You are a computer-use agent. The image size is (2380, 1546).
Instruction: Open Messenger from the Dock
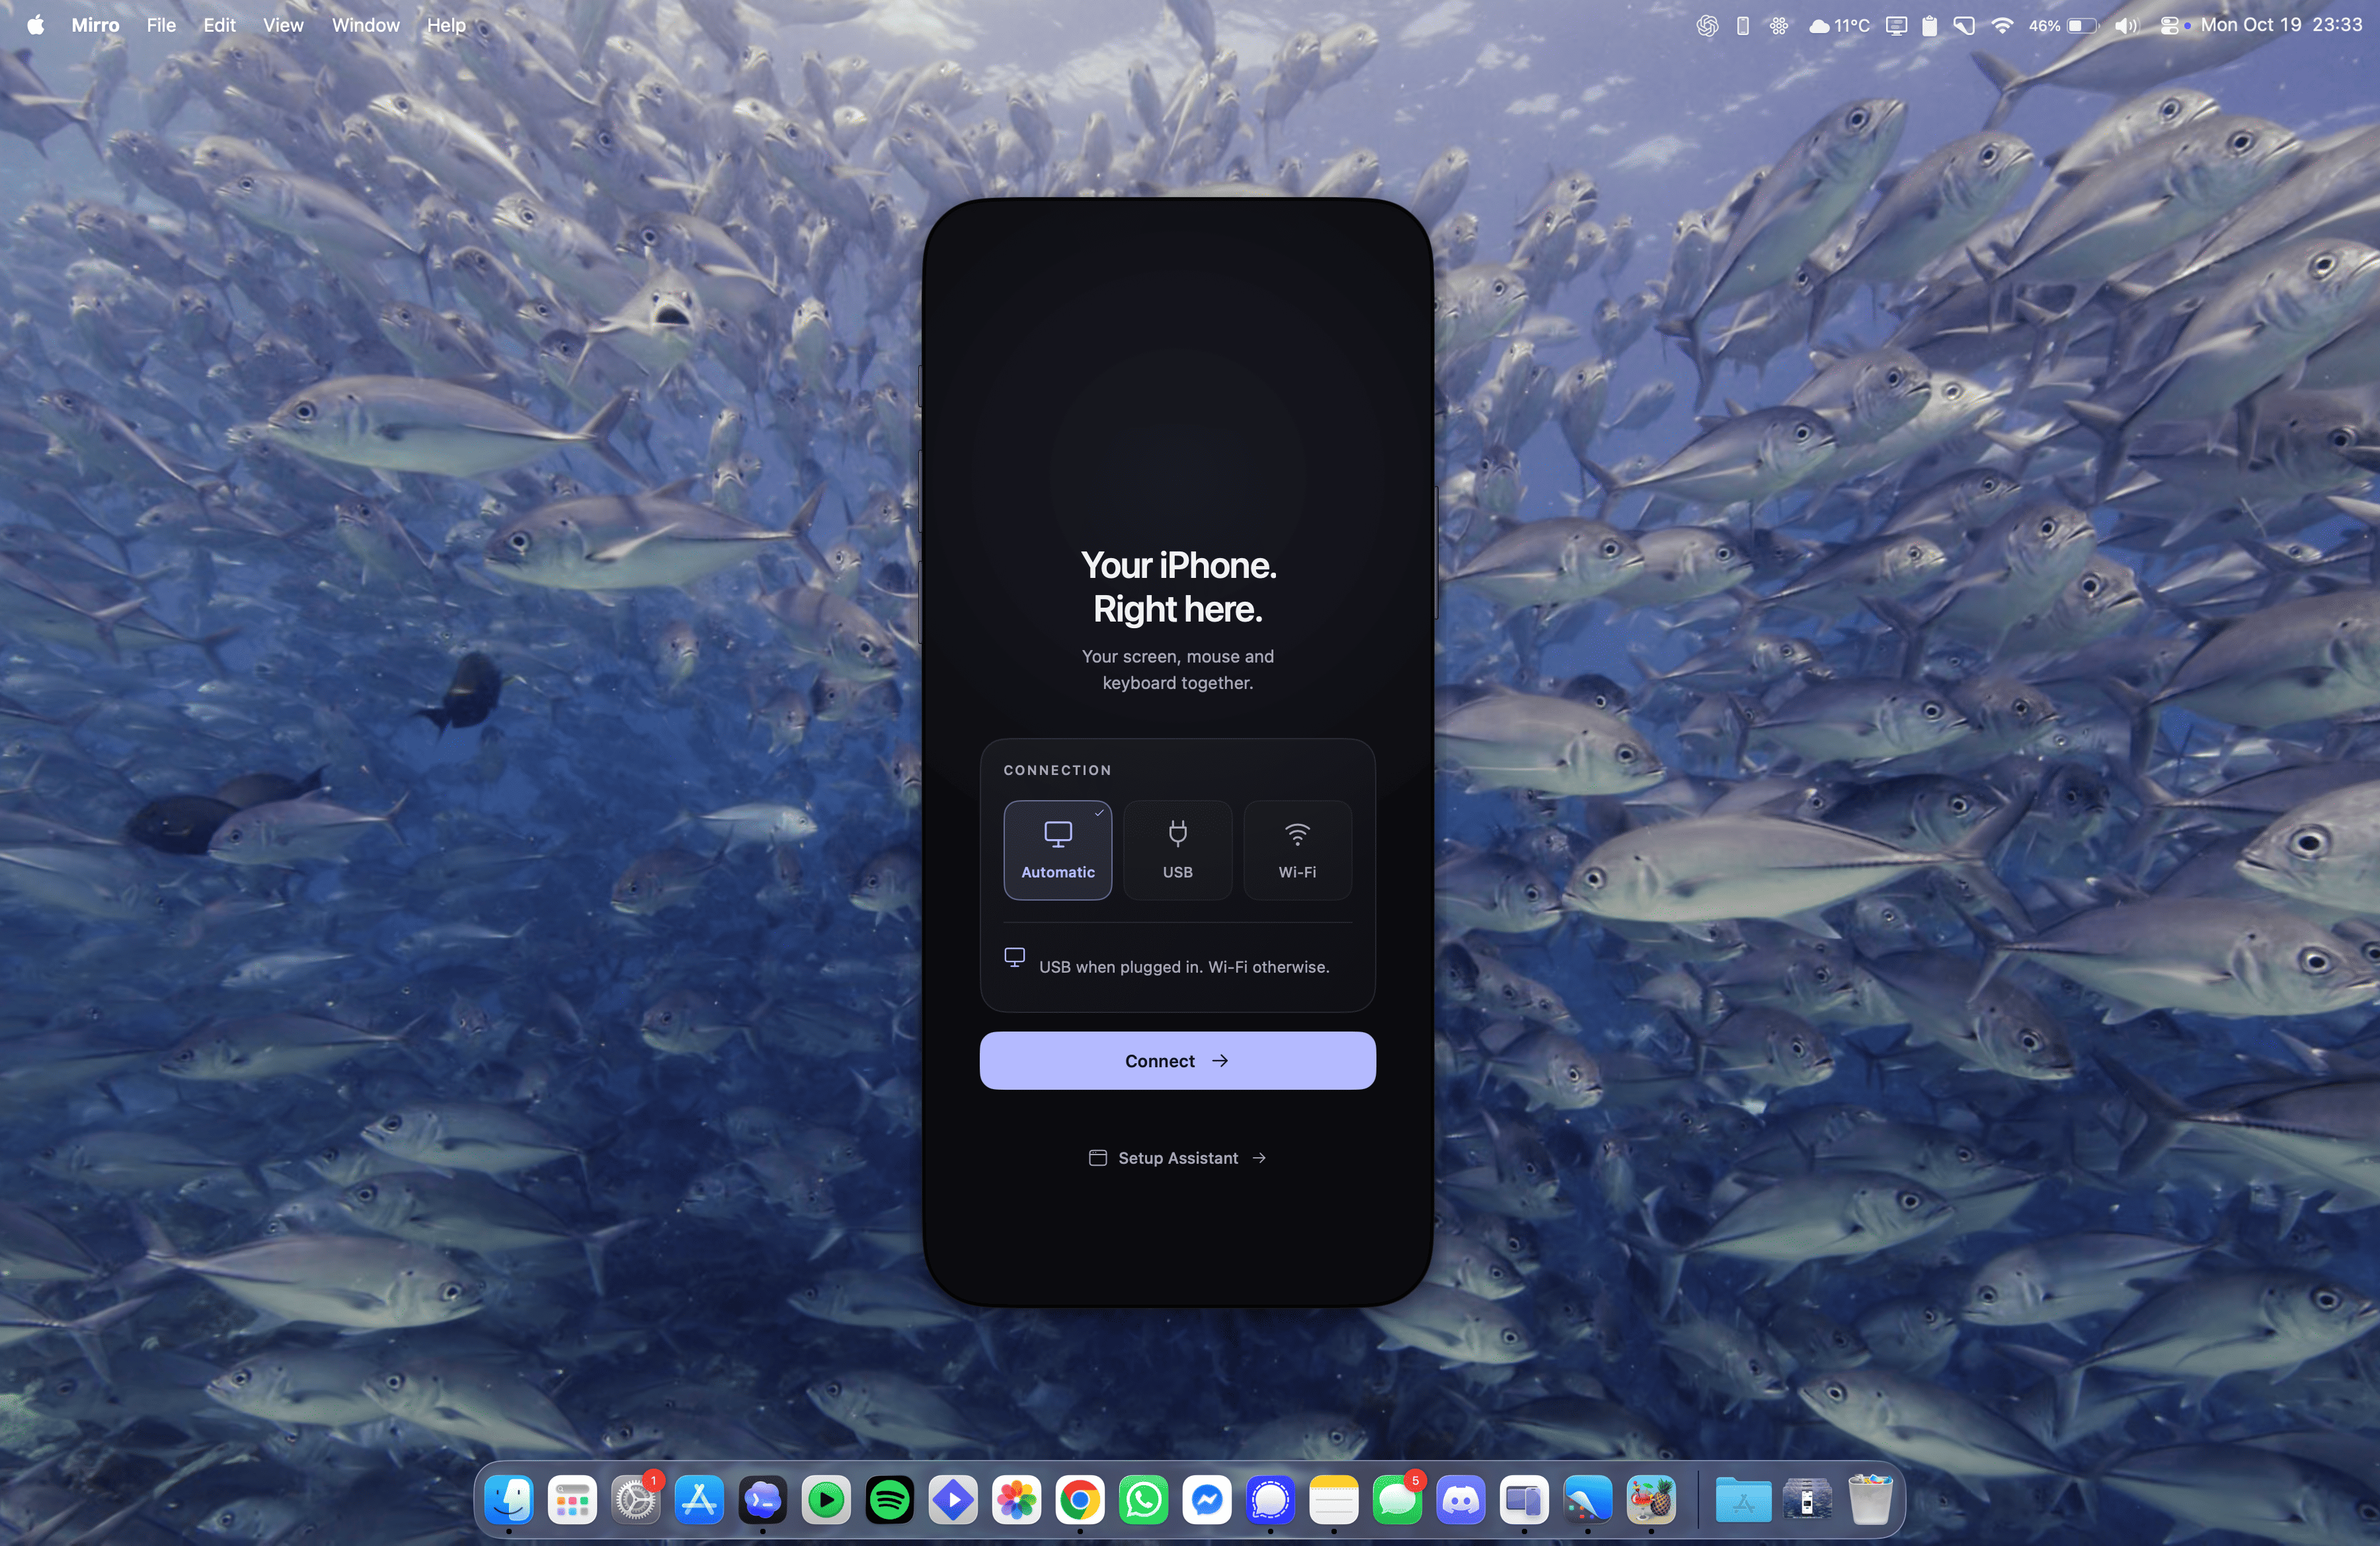[1207, 1499]
